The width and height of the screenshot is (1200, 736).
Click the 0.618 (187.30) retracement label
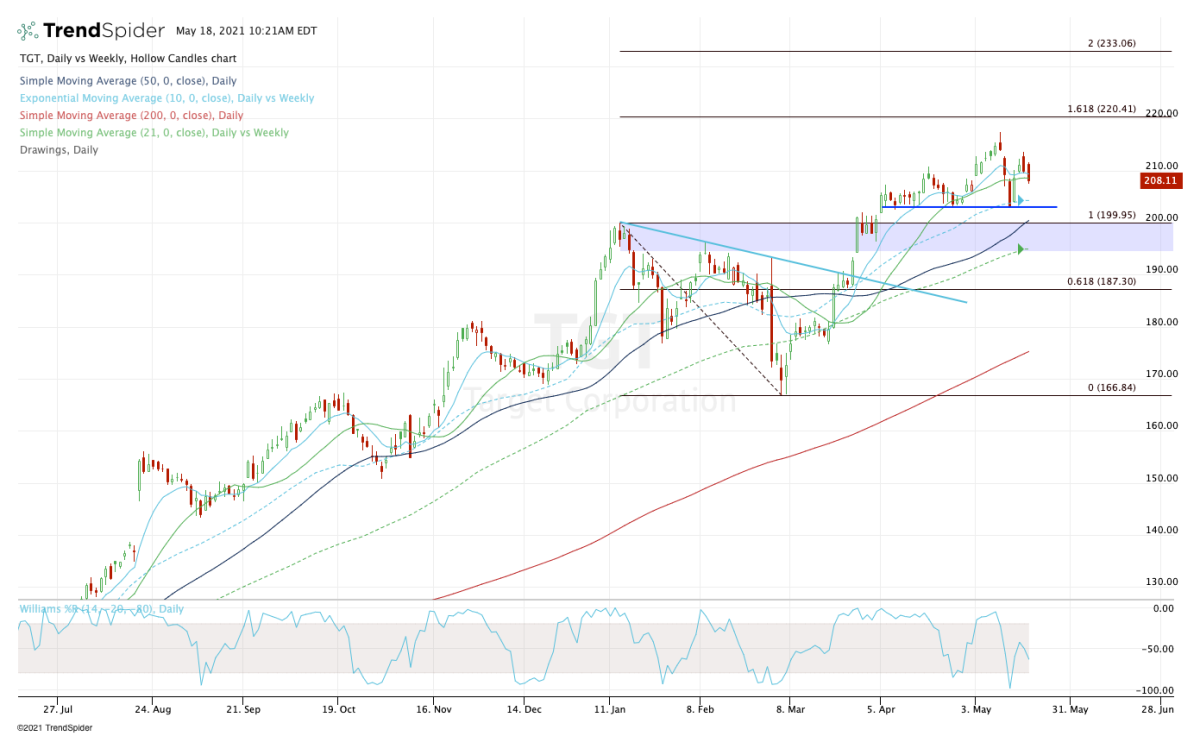click(x=1100, y=281)
